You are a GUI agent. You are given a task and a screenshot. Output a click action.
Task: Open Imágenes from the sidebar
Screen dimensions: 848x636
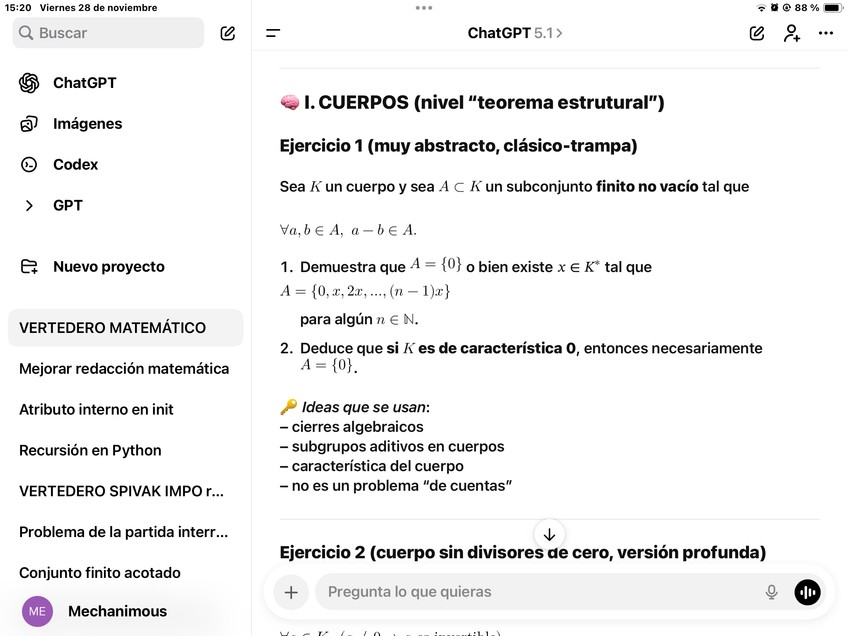pyautogui.click(x=87, y=124)
